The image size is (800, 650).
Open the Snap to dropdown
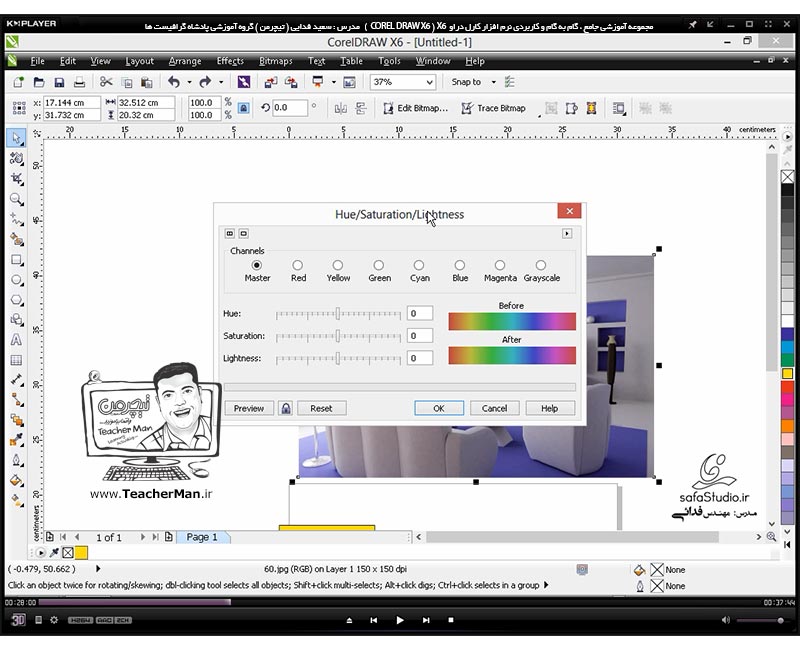pos(493,82)
